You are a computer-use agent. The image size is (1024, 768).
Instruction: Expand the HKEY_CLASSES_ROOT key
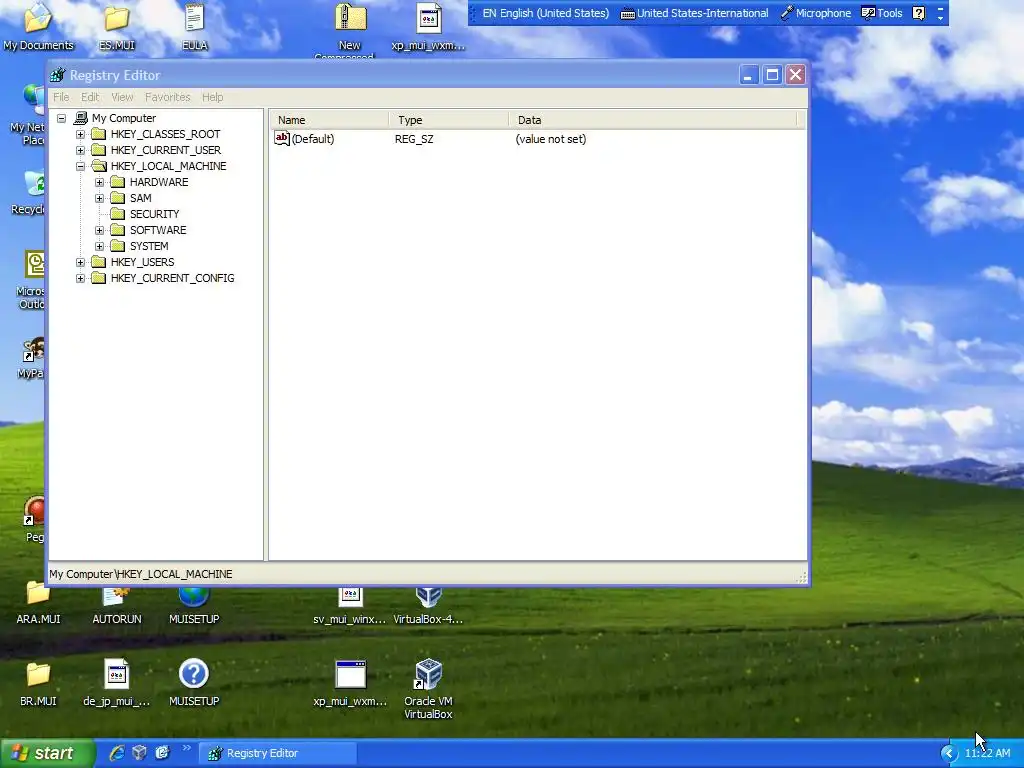coord(80,134)
